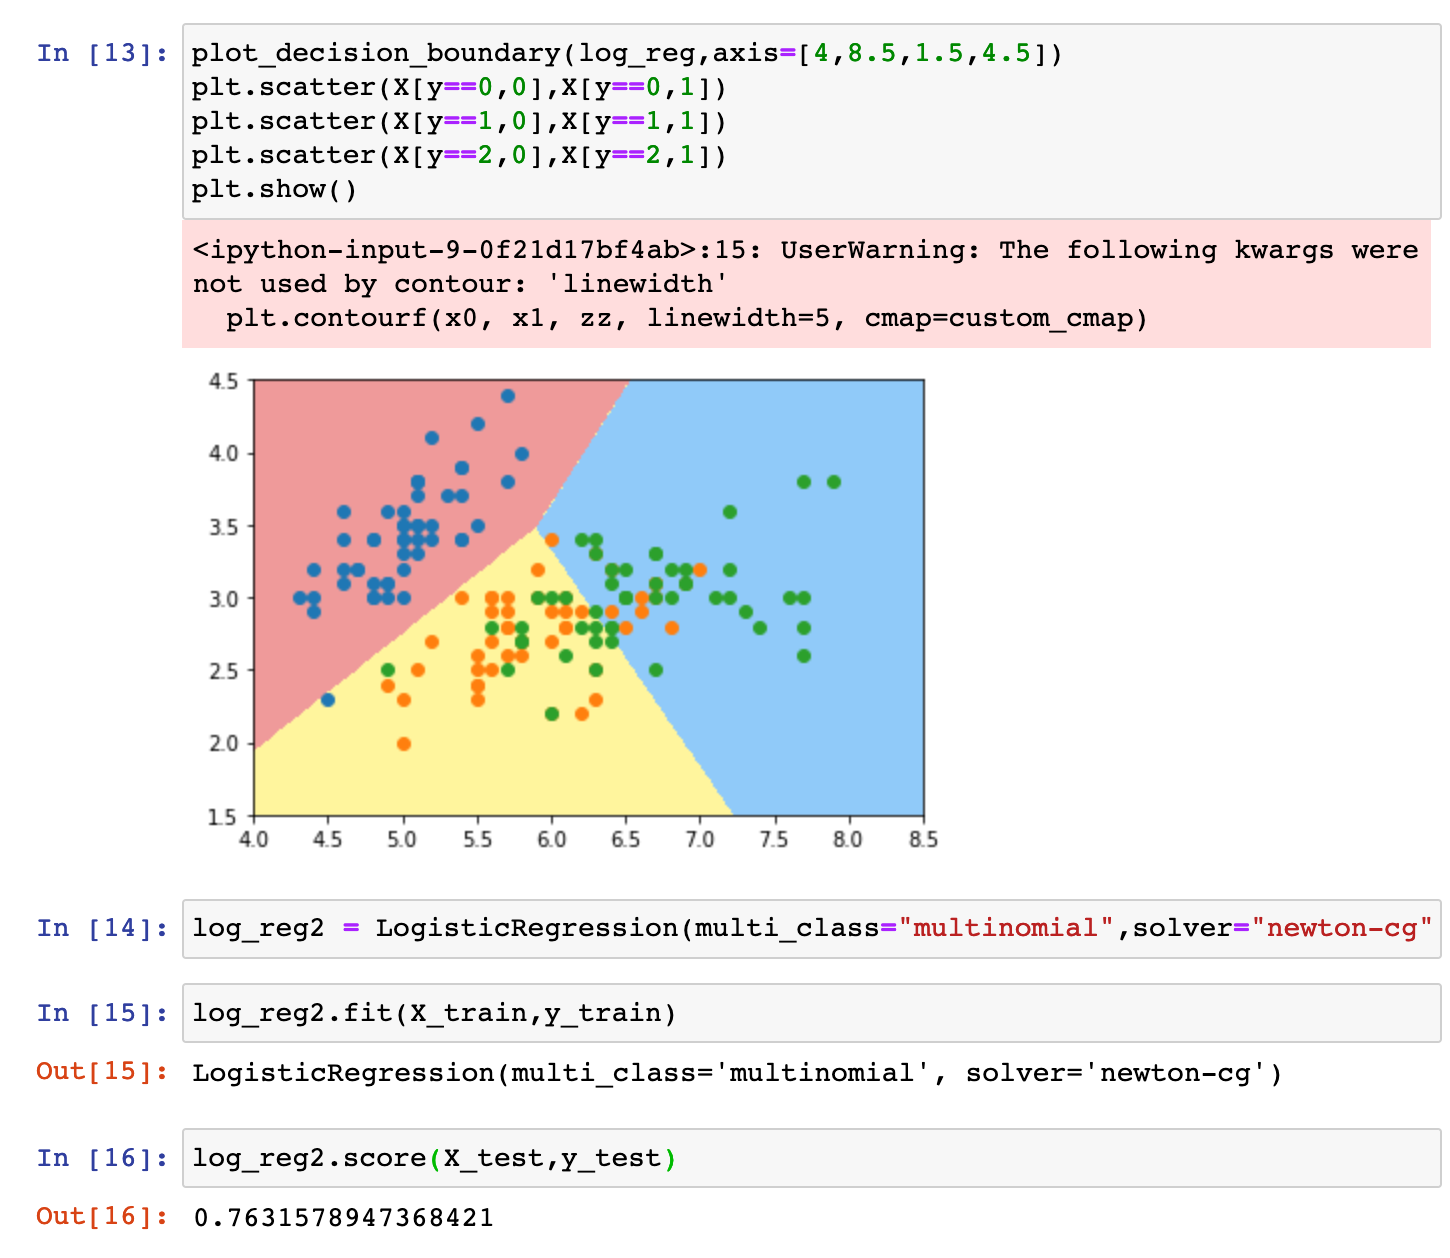Click the plot_decision_boundary line in cell 13
This screenshot has width=1450, height=1258.
[626, 53]
